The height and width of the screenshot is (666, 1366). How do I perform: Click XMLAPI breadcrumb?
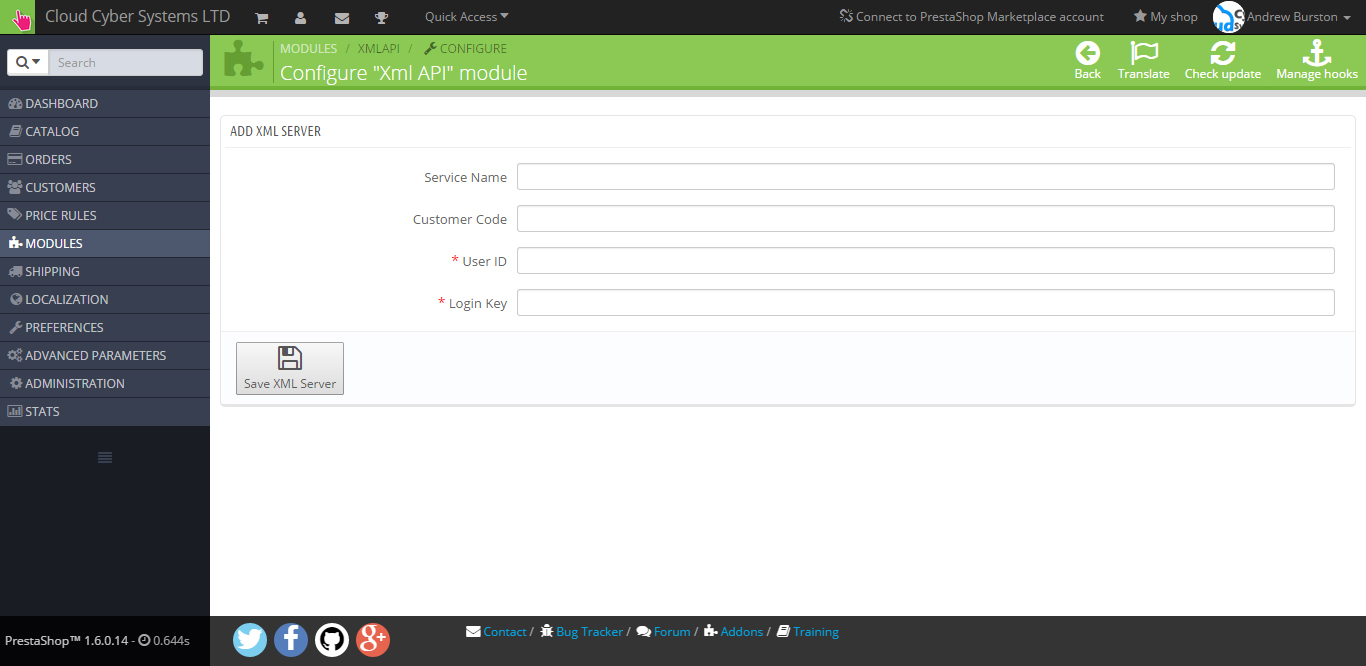click(x=379, y=48)
